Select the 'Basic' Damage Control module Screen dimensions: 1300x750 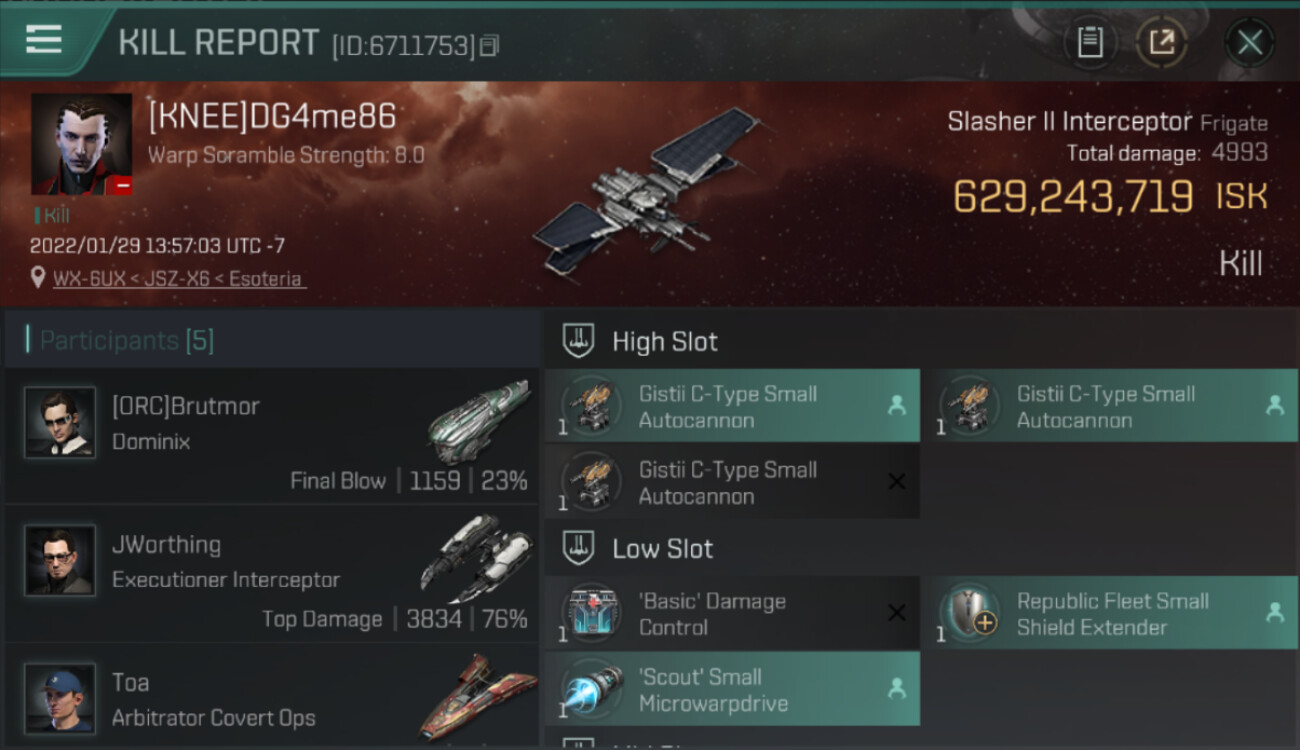pyautogui.click(x=732, y=614)
